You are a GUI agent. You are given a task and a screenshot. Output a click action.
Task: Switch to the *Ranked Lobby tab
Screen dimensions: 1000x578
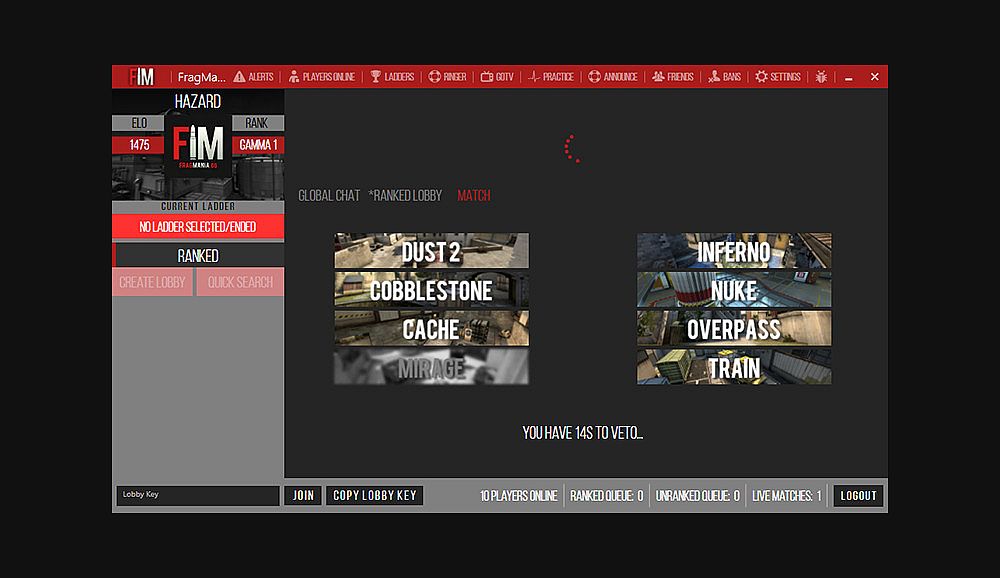pos(405,196)
